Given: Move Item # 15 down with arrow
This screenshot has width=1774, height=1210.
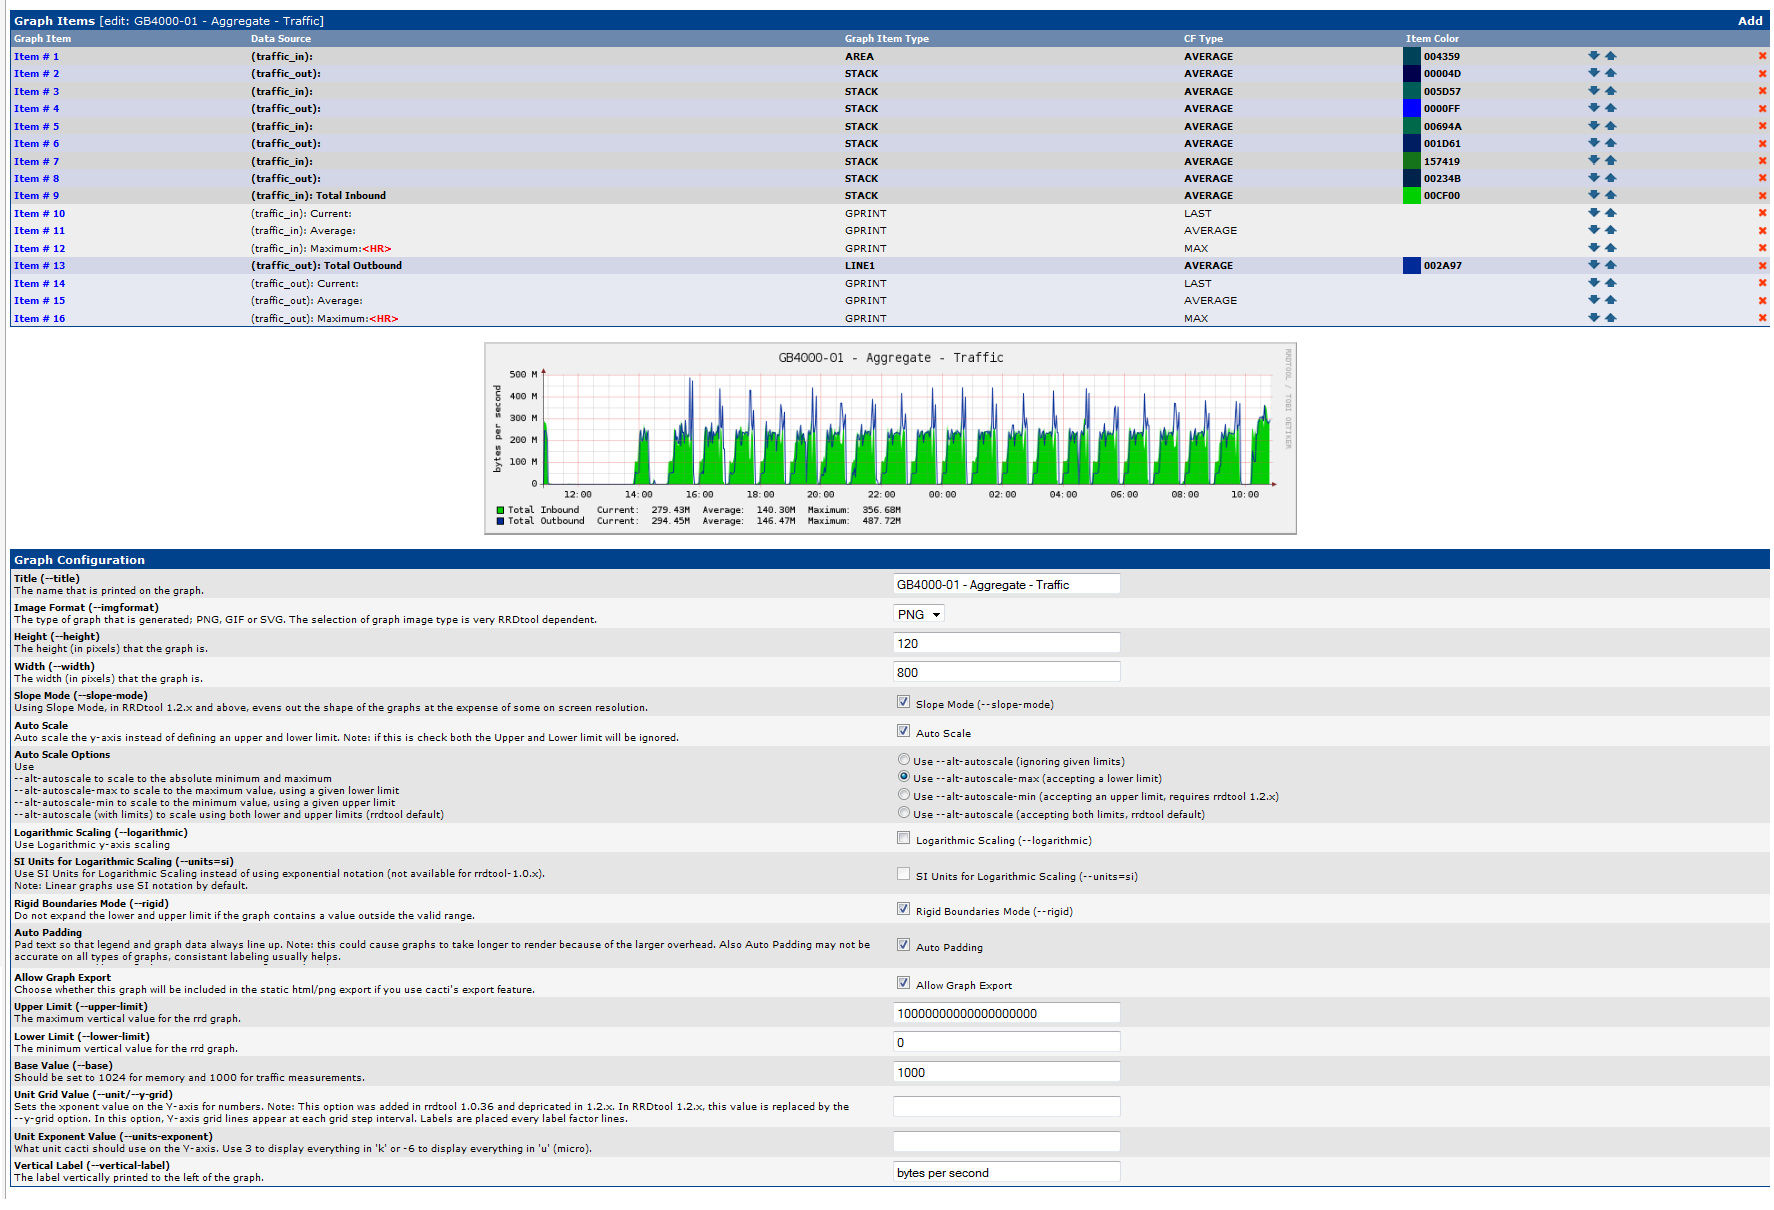Looking at the screenshot, I should (1593, 300).
